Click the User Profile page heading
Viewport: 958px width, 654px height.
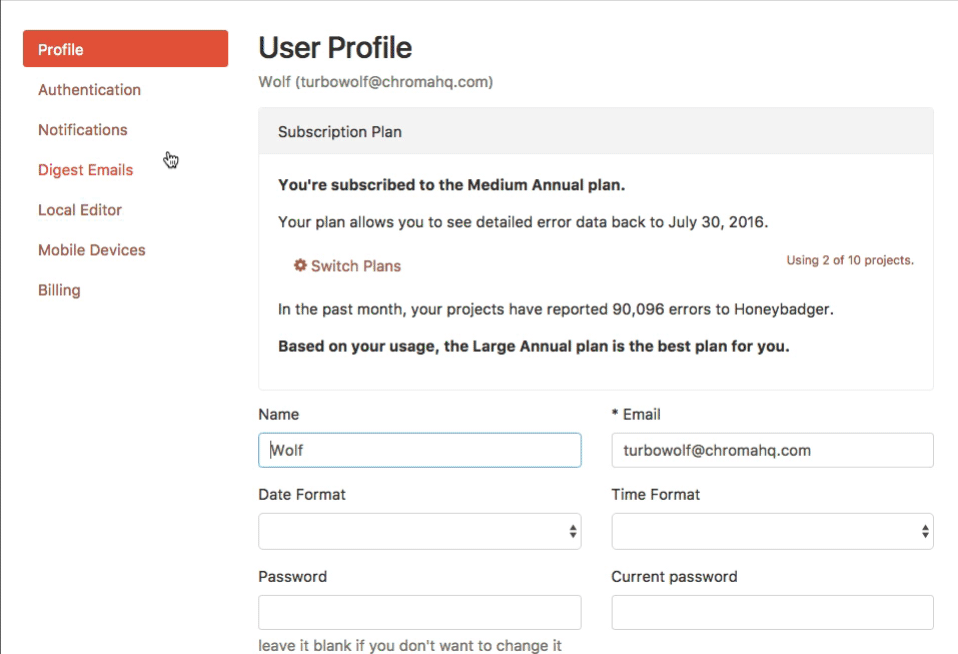[x=335, y=48]
